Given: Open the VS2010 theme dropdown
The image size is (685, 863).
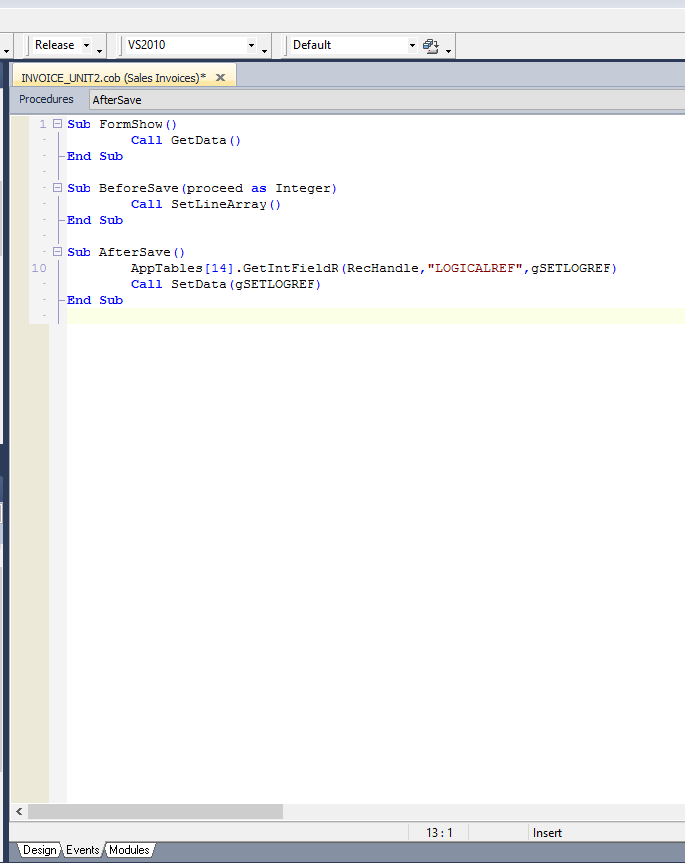Looking at the screenshot, I should click(251, 45).
